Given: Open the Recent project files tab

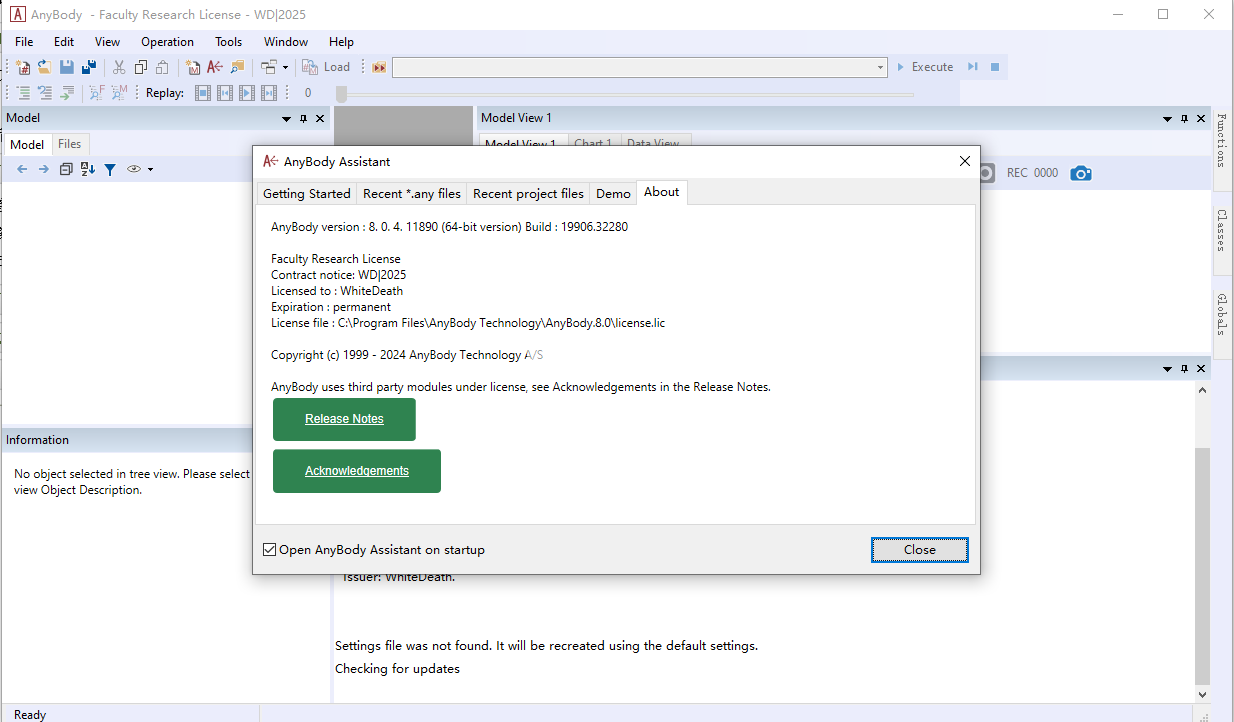Looking at the screenshot, I should point(528,193).
